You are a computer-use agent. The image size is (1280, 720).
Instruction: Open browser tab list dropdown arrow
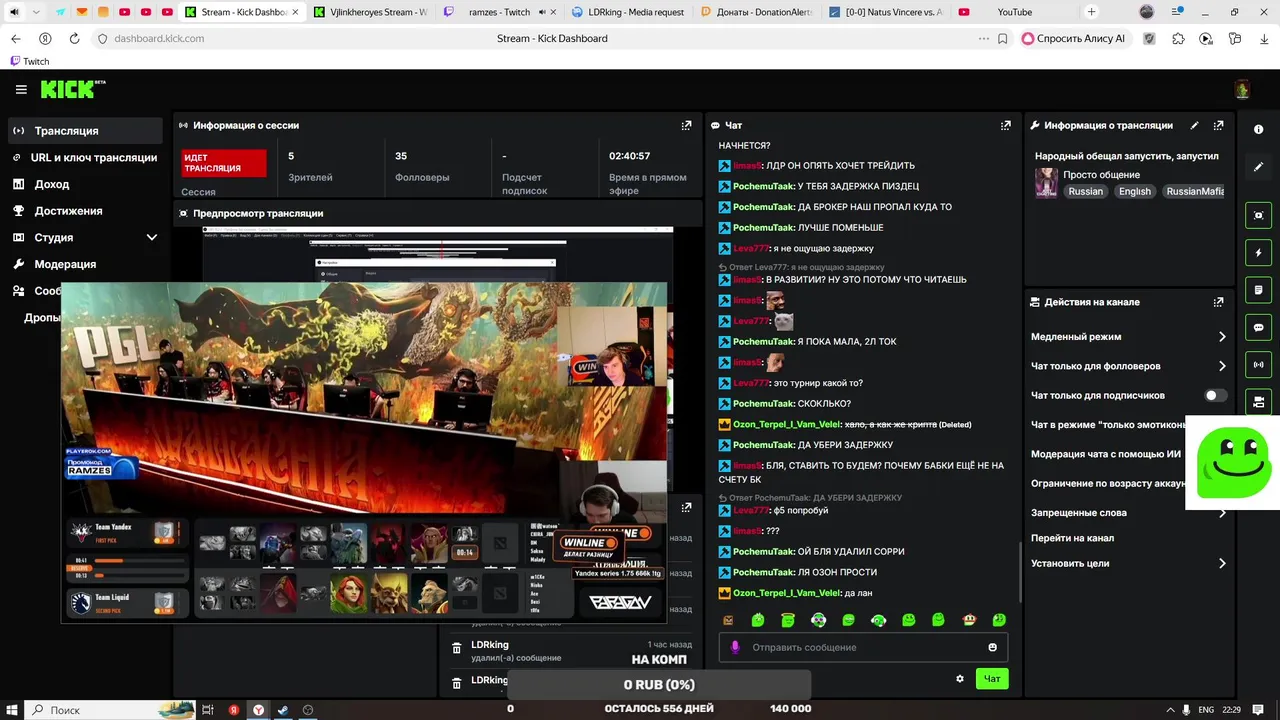[36, 12]
